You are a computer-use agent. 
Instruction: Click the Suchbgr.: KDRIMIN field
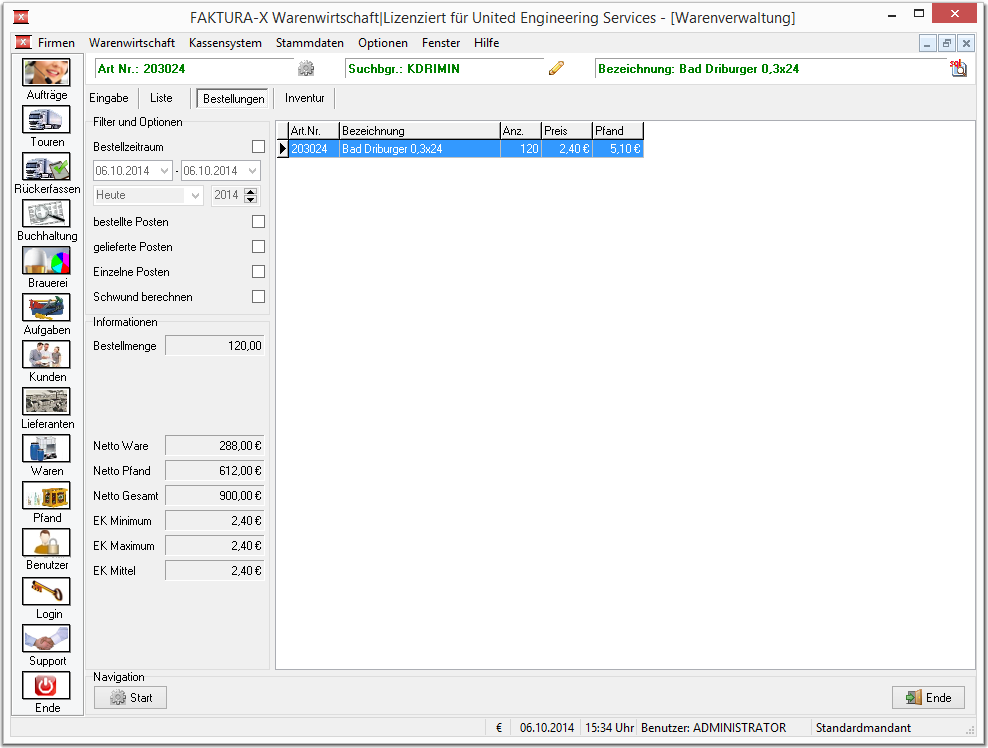point(444,69)
